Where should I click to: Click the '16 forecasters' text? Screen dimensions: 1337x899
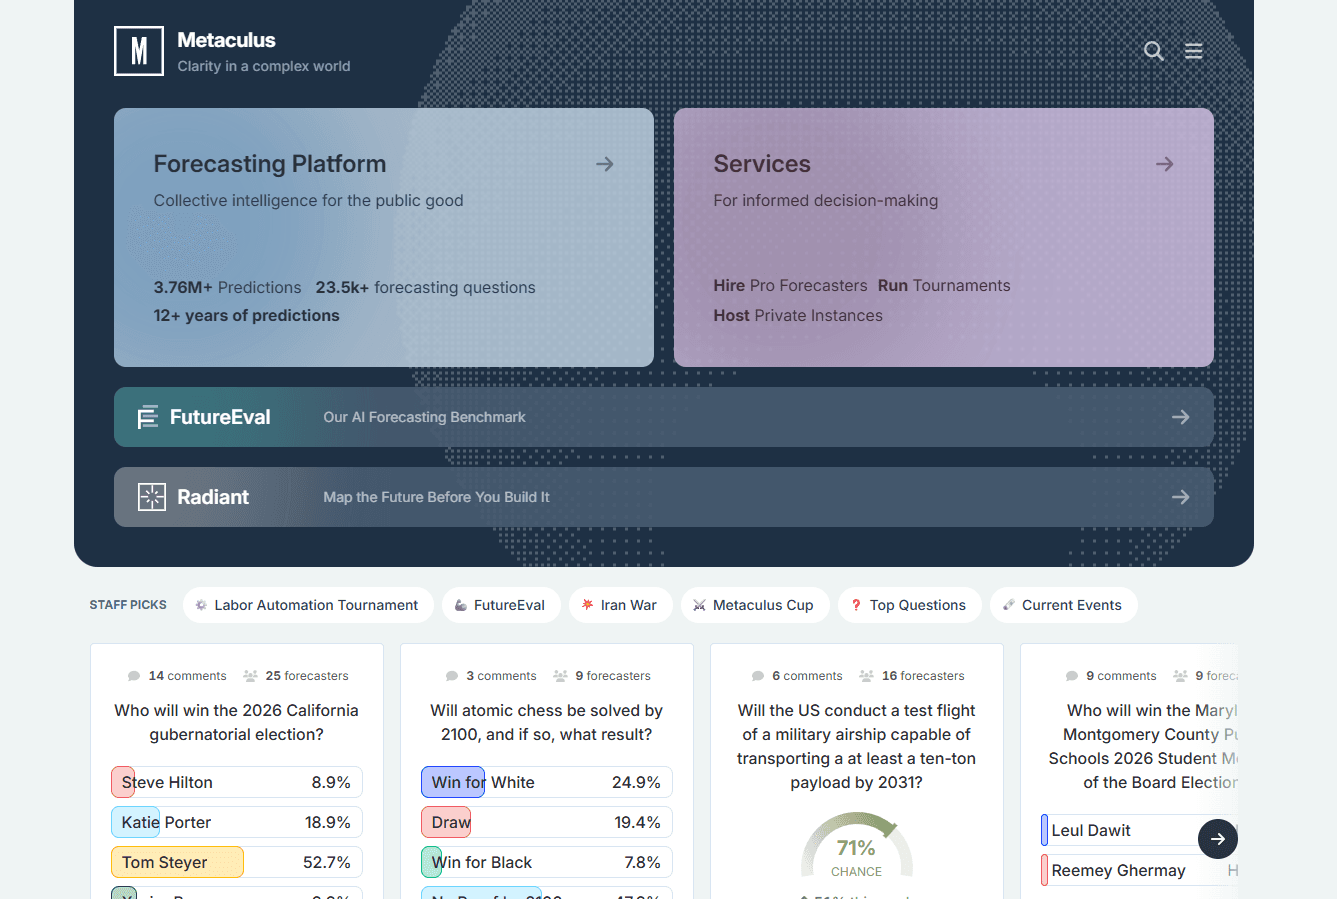pos(923,676)
